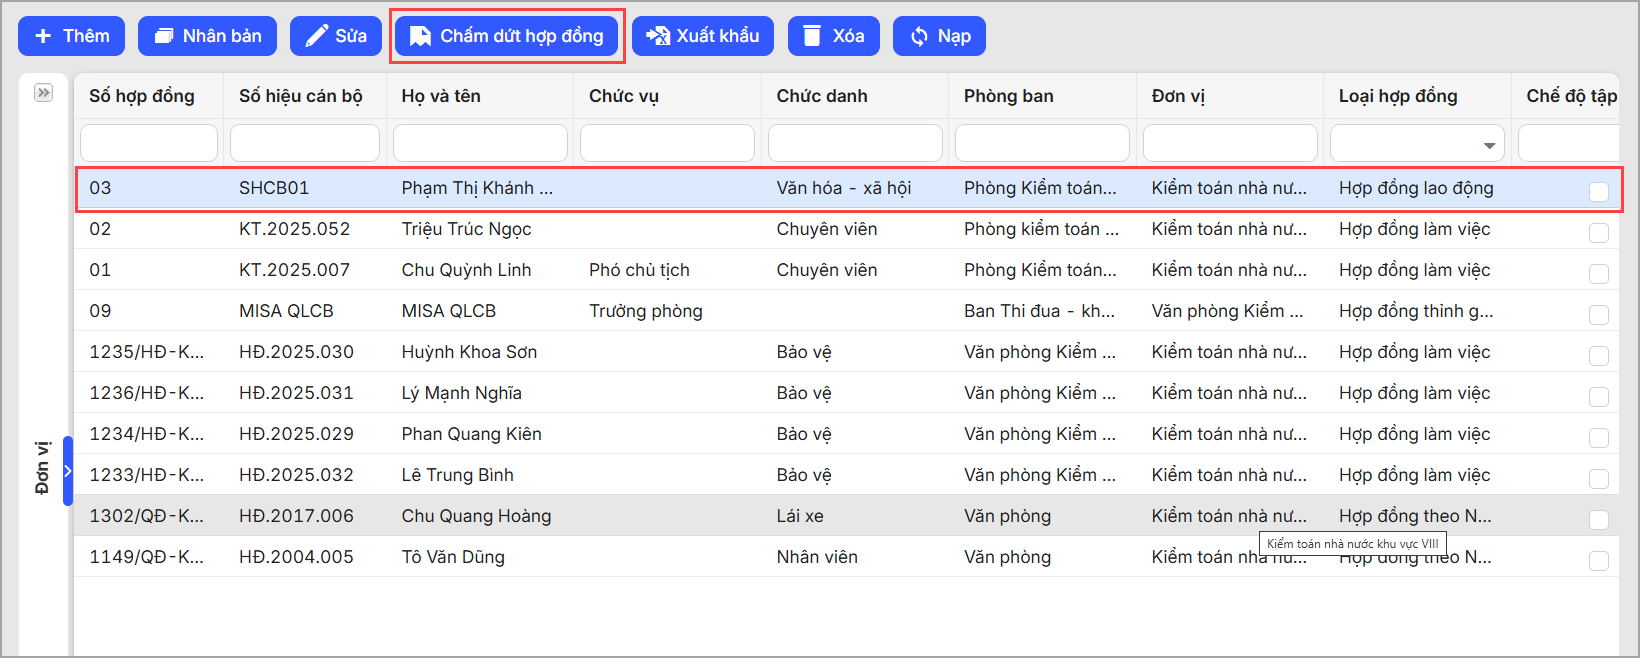1640x658 pixels.
Task: Select the Huỳnh Khoa Sơn name cell
Action: coord(469,352)
